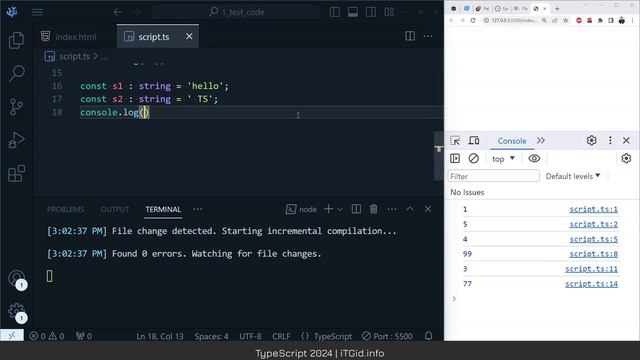
Task: Click the ports forwarded status item
Action: point(84,336)
